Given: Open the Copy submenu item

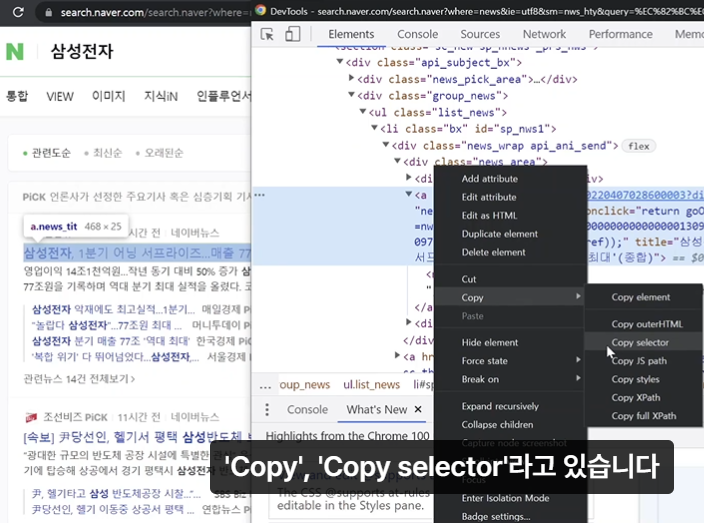Looking at the screenshot, I should point(510,298).
